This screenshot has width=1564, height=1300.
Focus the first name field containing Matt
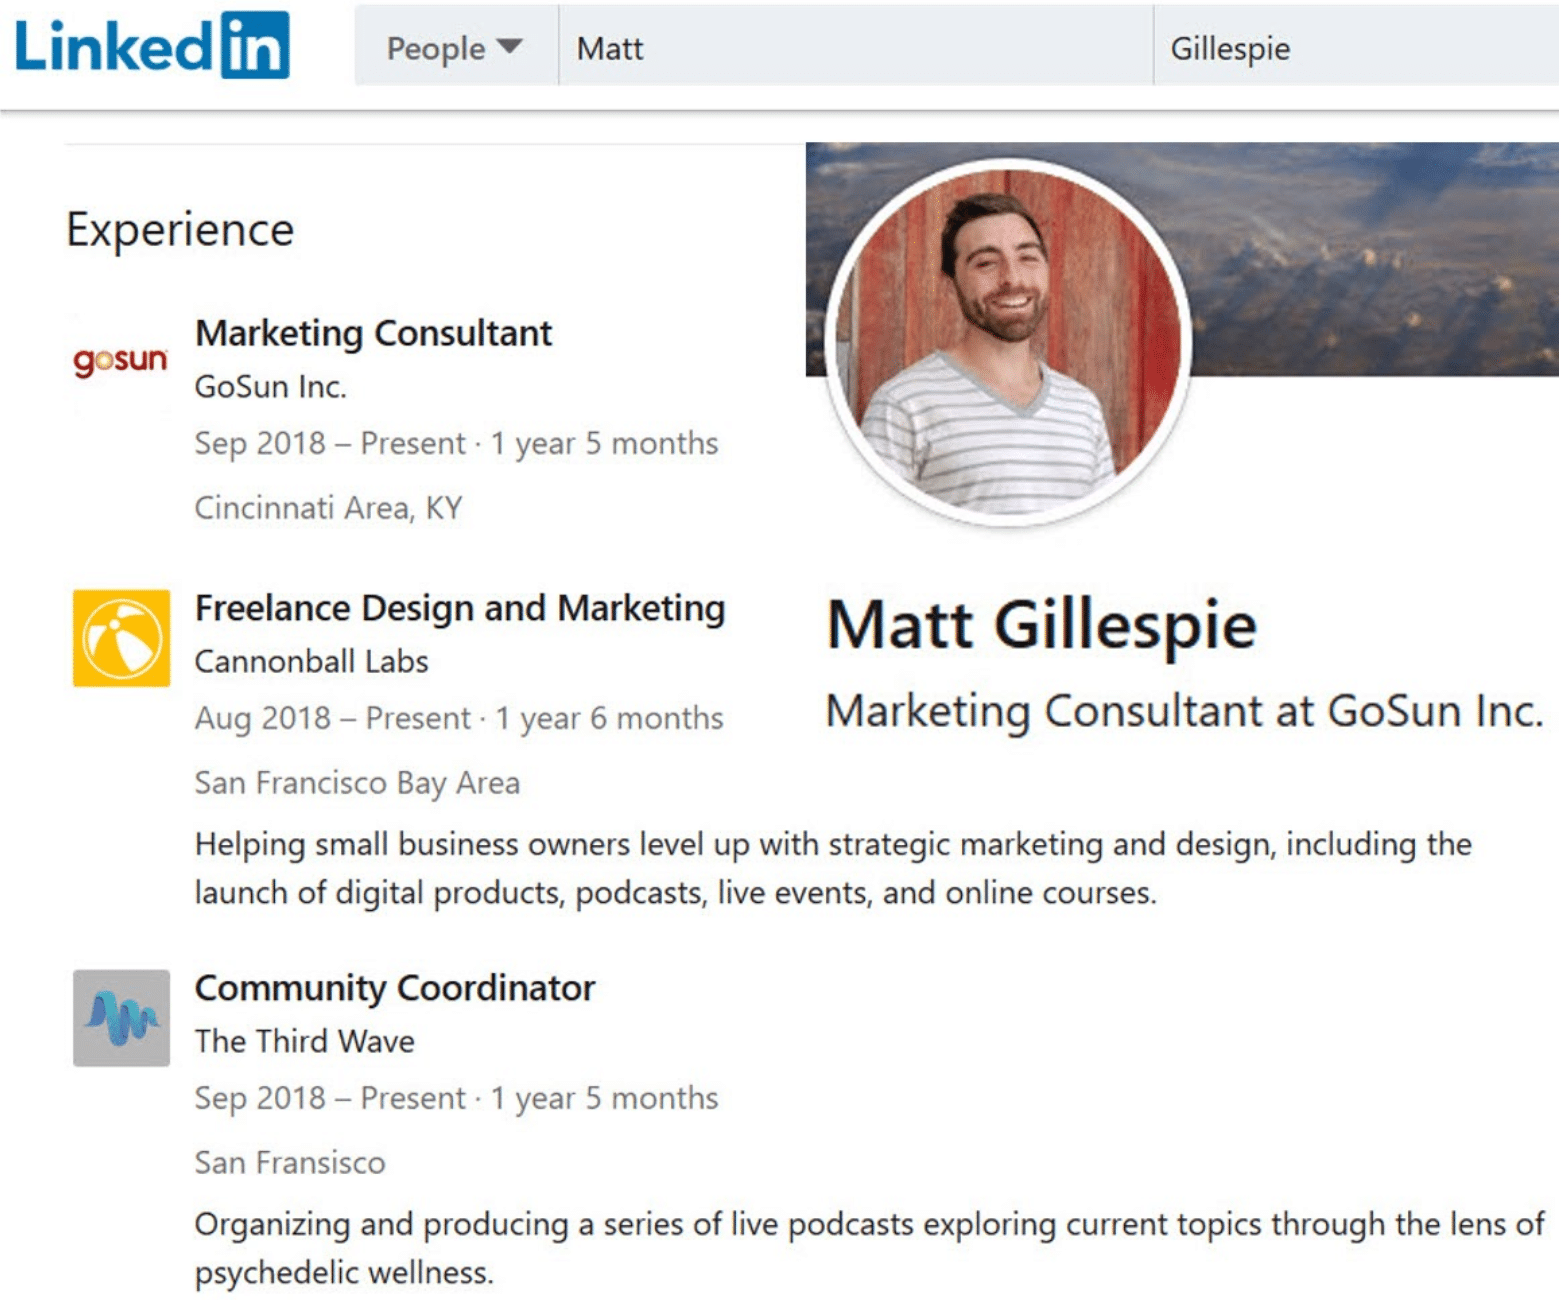point(856,48)
